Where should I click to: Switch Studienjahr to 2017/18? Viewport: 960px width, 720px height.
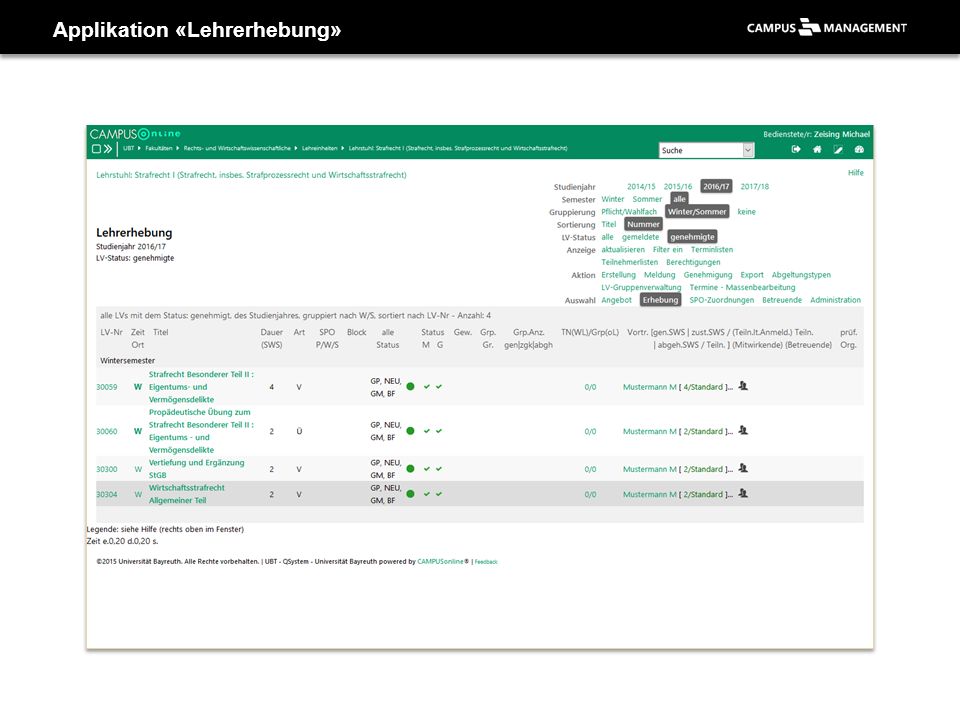pyautogui.click(x=755, y=187)
